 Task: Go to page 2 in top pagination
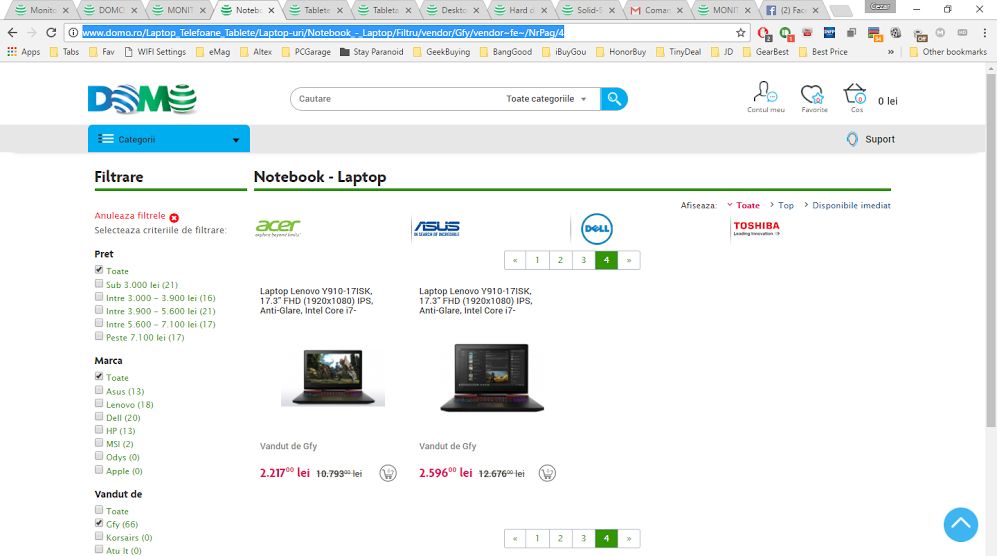(x=560, y=260)
